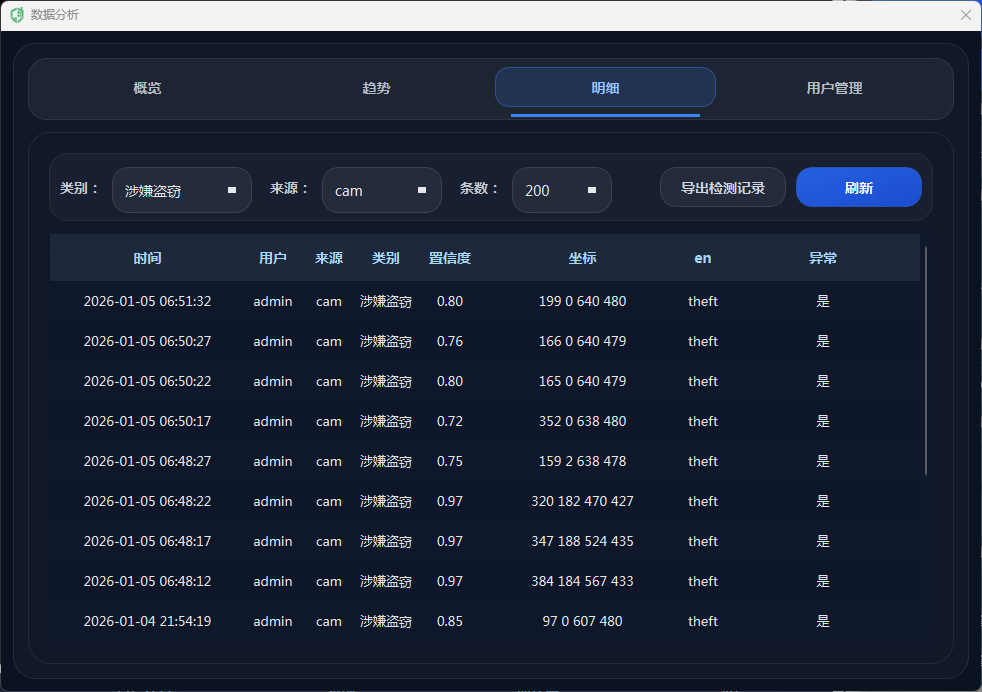
Task: Select the timestamp 2026-01-05 06:48:22
Action: coord(147,502)
